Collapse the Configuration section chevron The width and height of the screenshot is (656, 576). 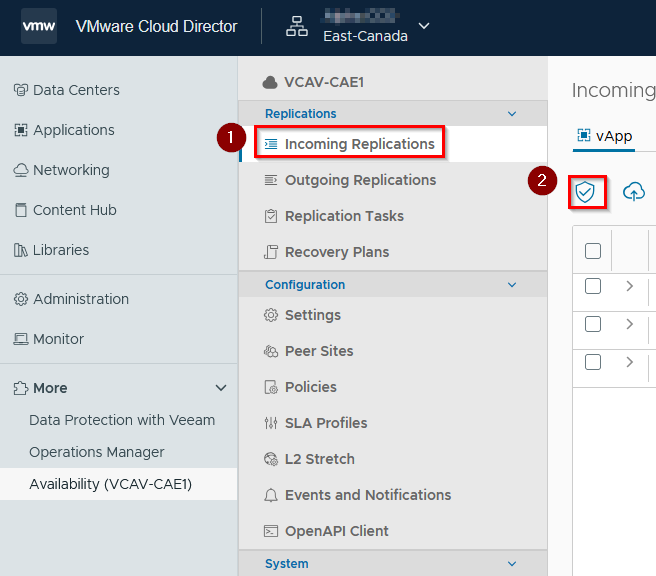coord(512,285)
